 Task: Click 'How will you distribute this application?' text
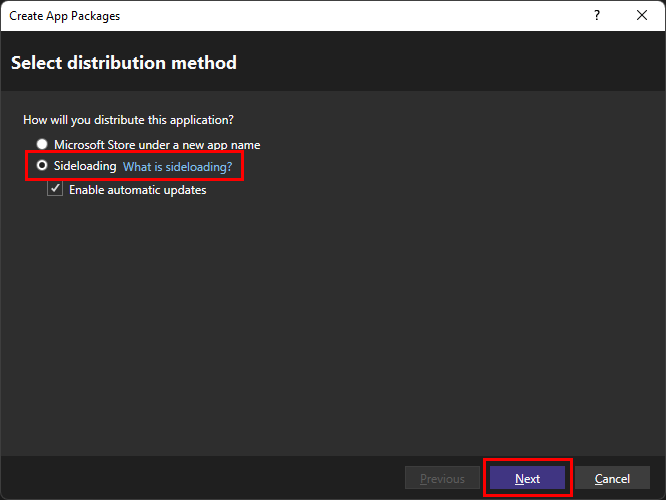tap(128, 120)
